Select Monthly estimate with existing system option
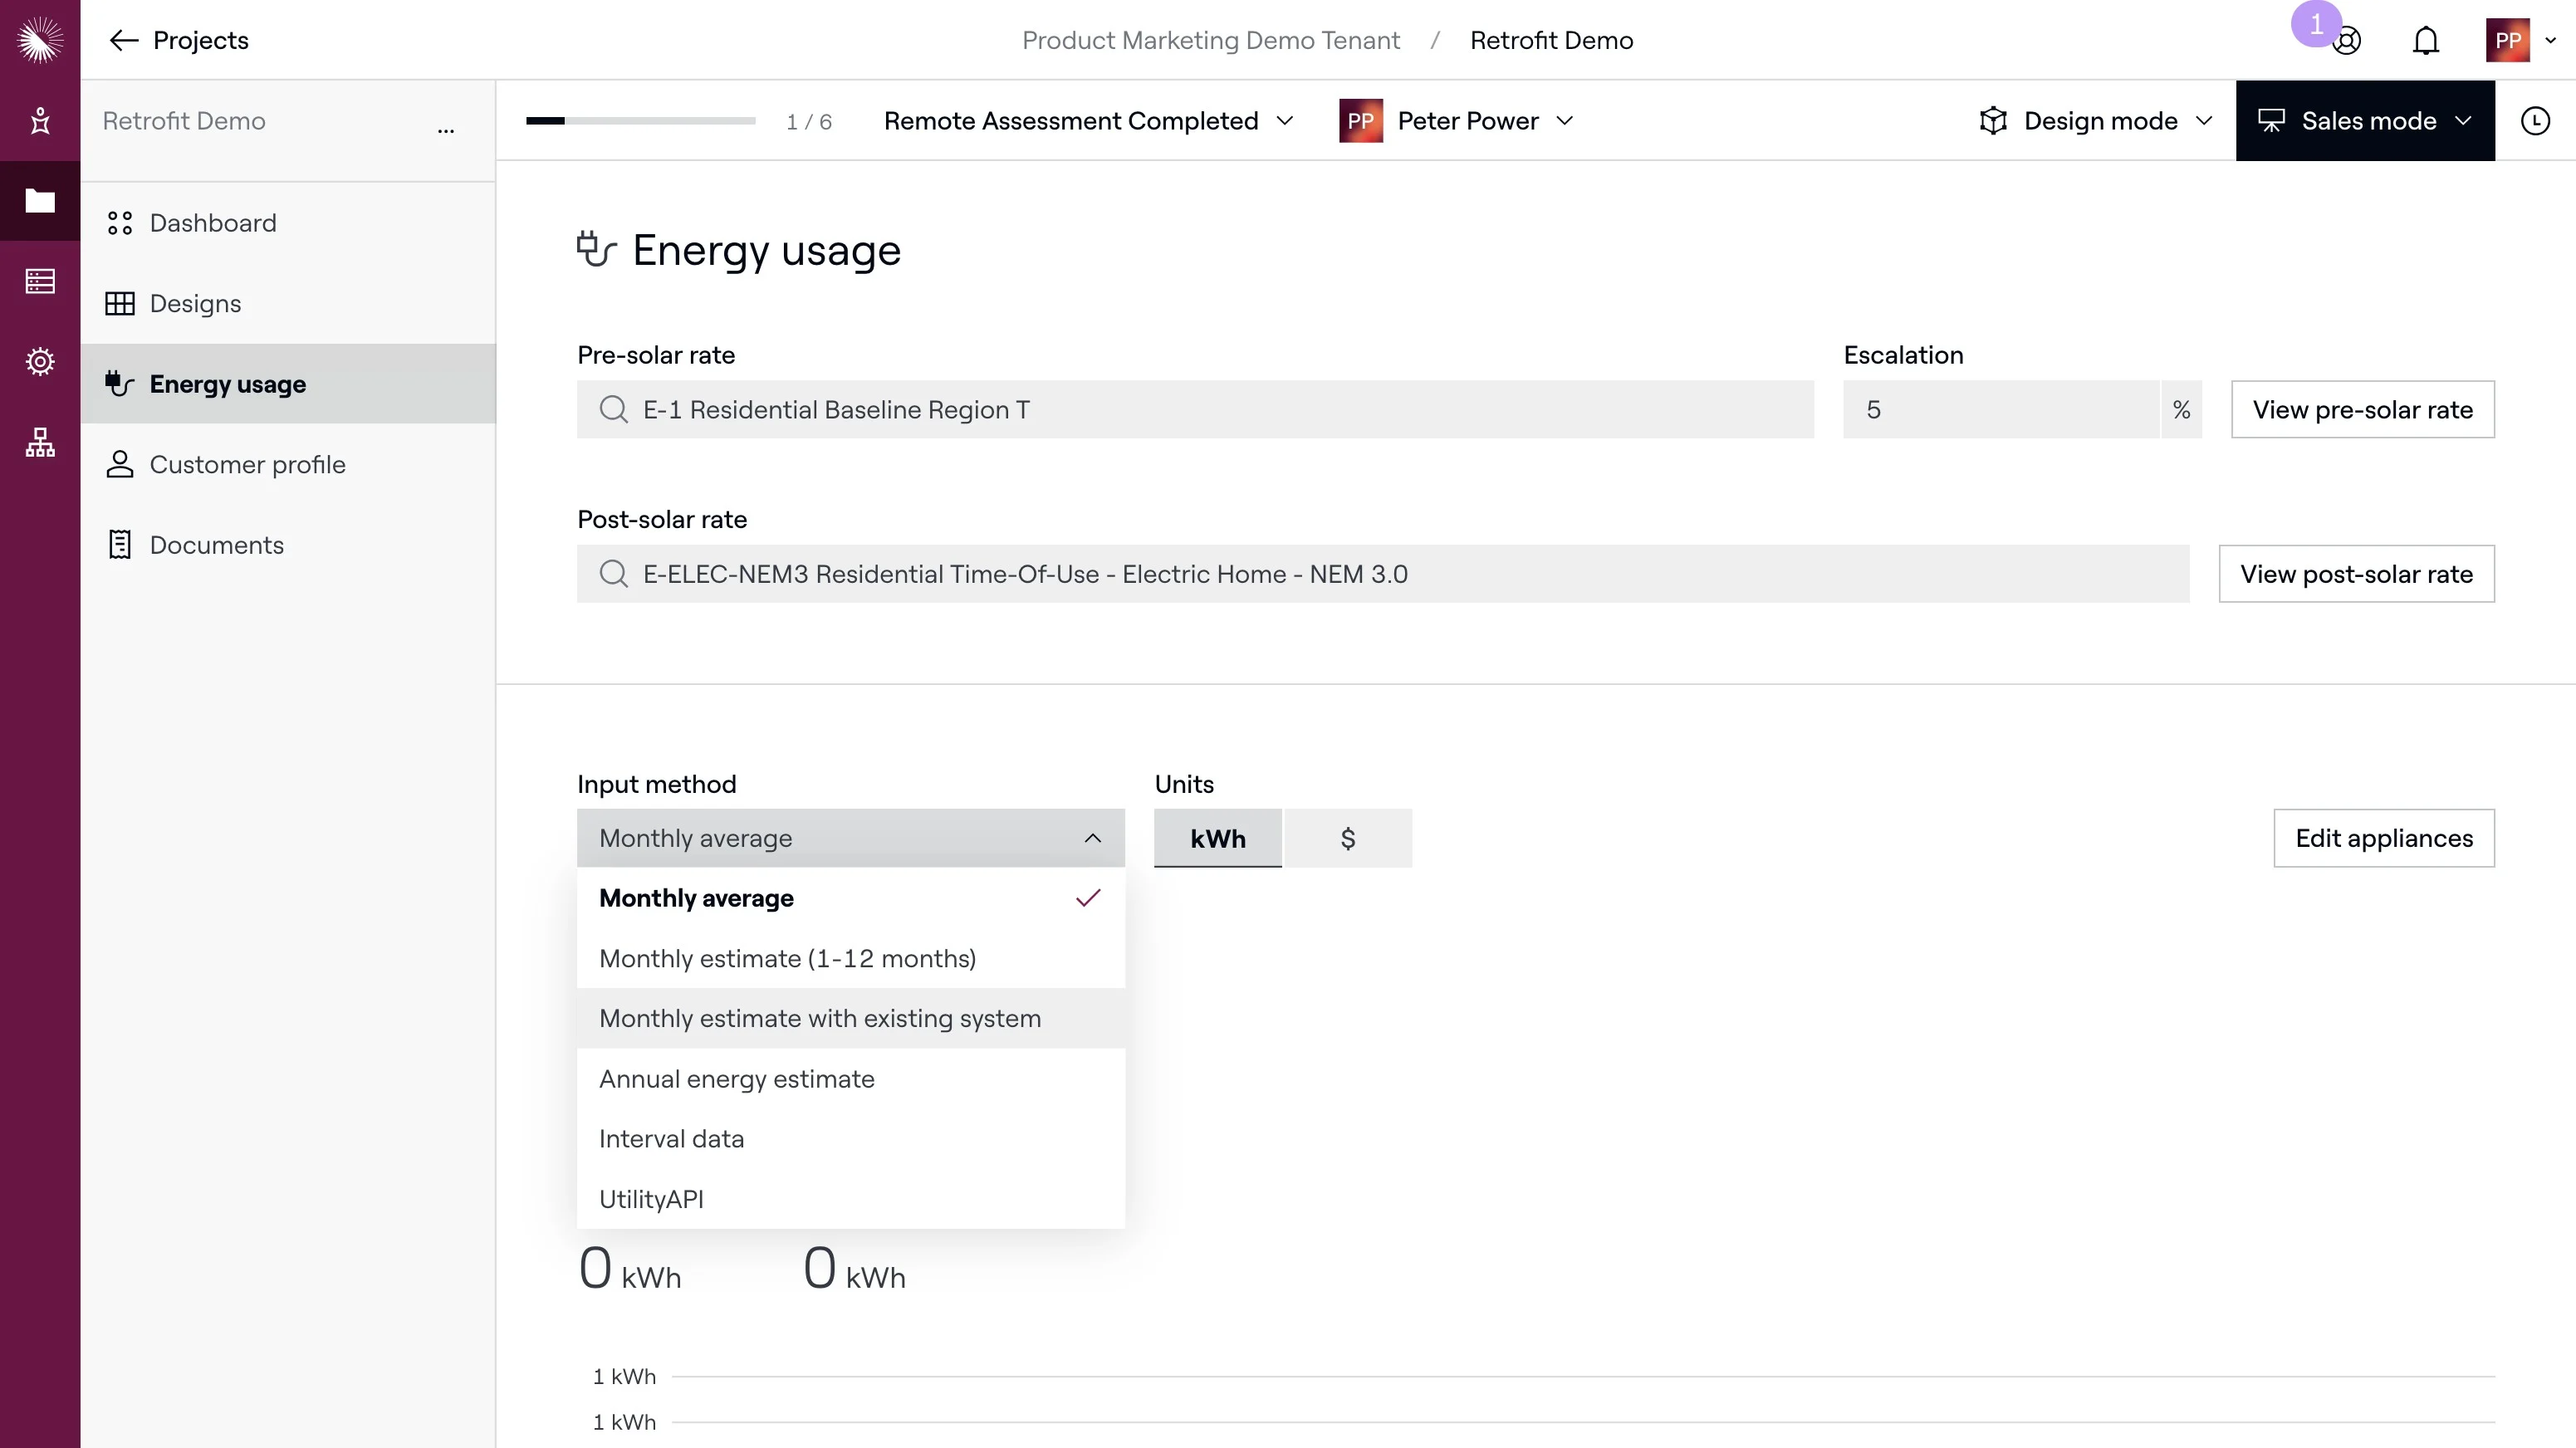The image size is (2576, 1448). (x=819, y=1018)
